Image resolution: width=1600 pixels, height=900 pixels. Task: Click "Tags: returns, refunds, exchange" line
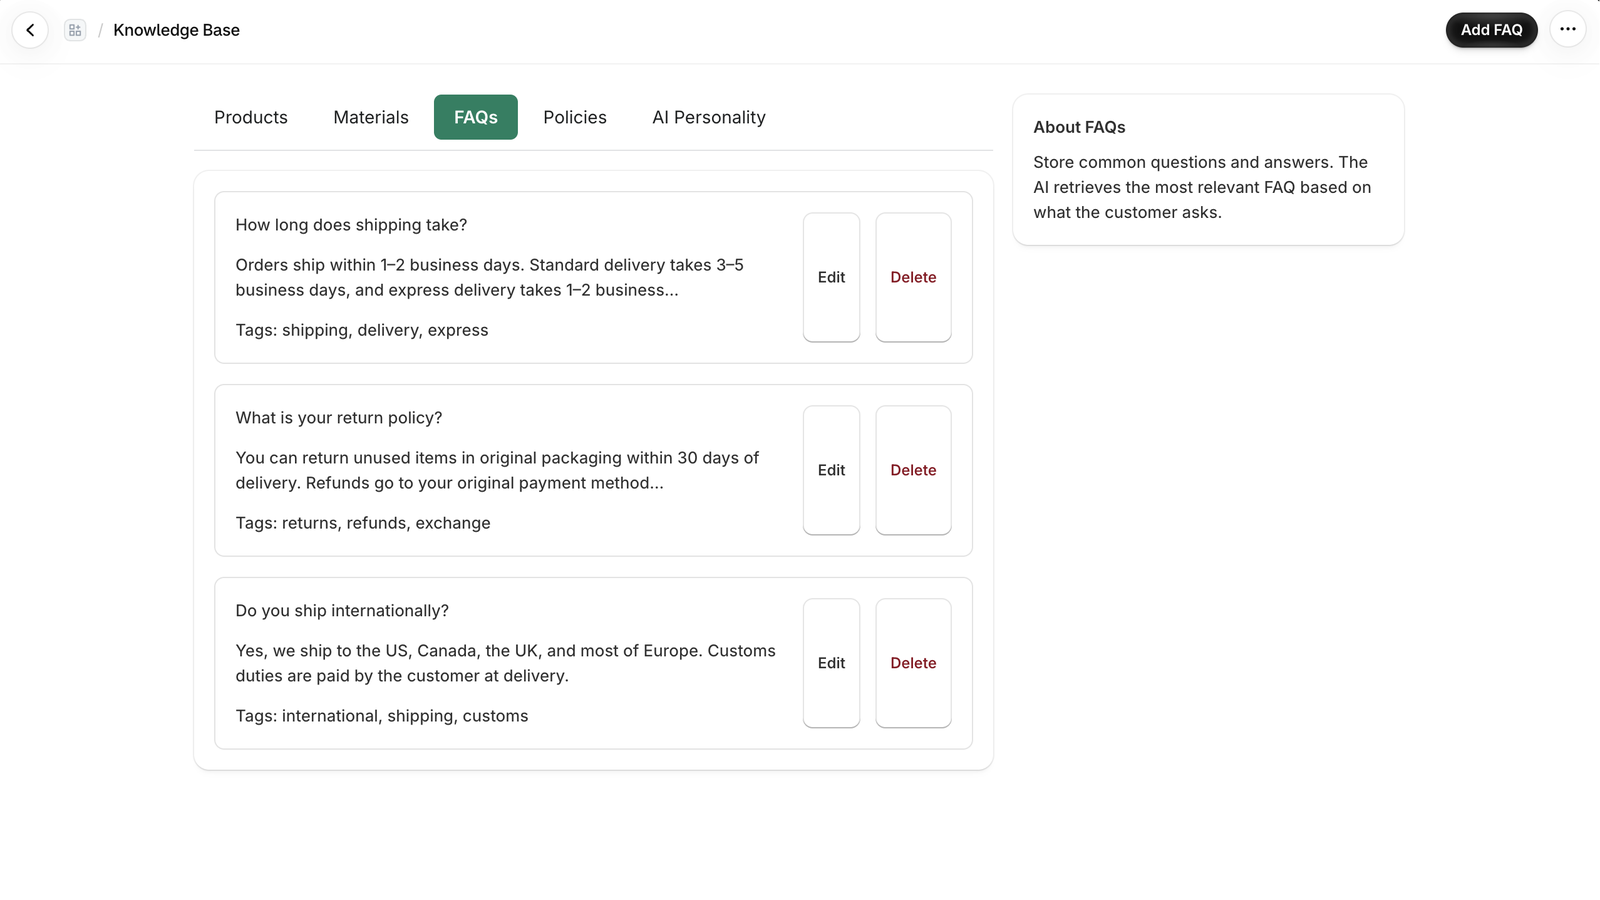tap(363, 523)
